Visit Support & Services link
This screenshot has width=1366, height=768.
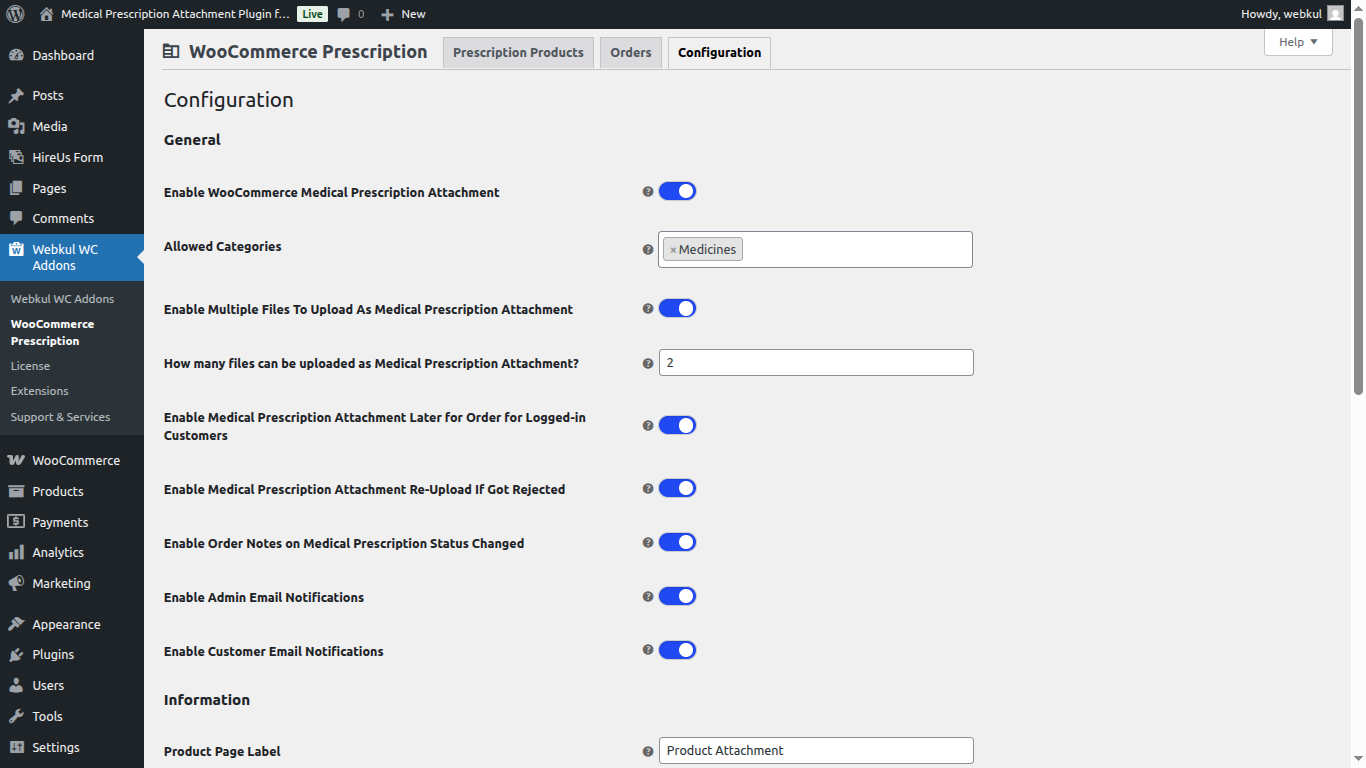click(60, 417)
